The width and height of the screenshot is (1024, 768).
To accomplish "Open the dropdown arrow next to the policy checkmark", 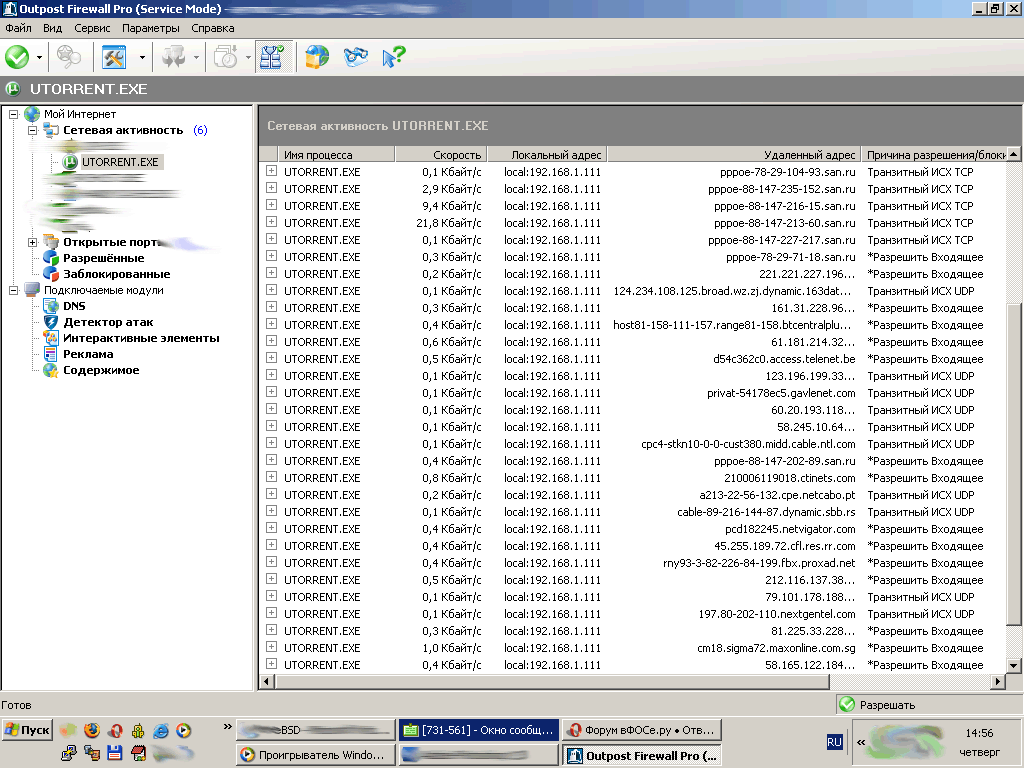I will (x=39, y=57).
